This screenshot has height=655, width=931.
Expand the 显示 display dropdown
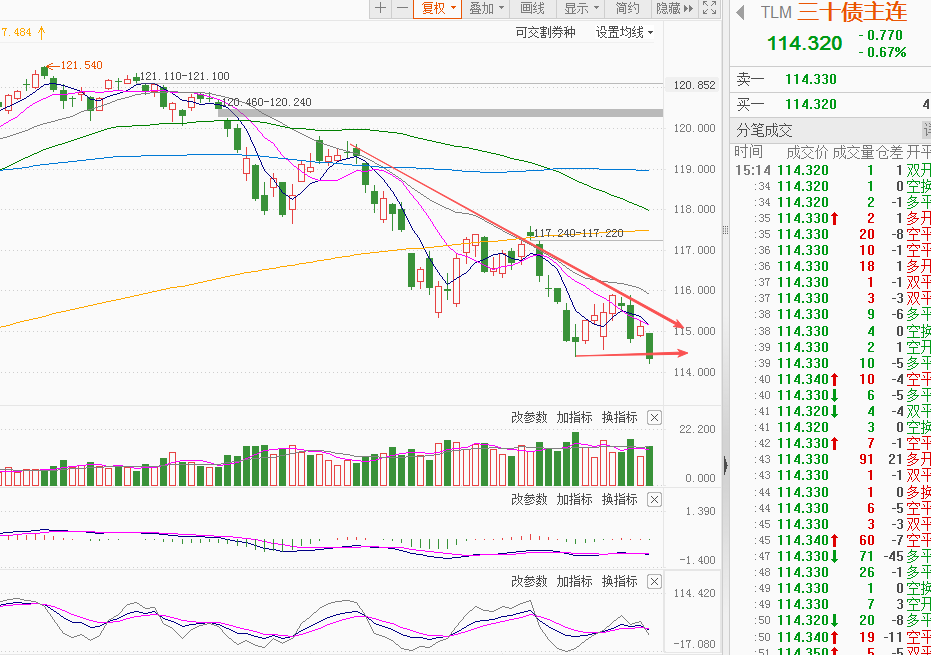[x=581, y=8]
